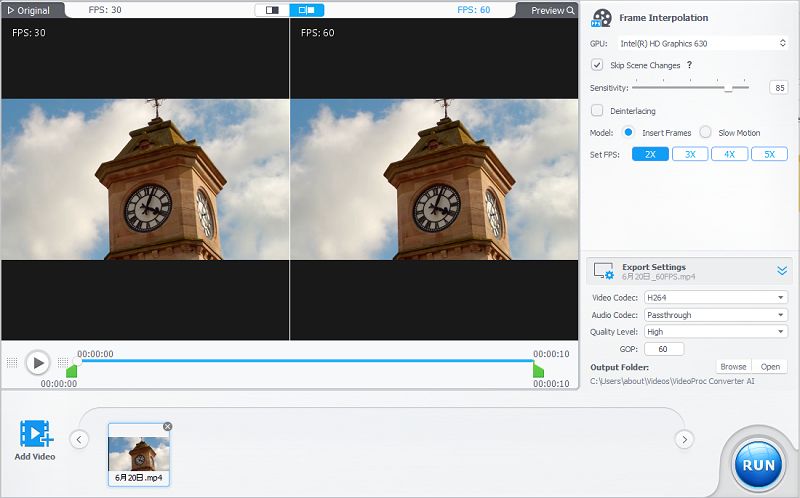Click Browse for output folder

click(733, 366)
